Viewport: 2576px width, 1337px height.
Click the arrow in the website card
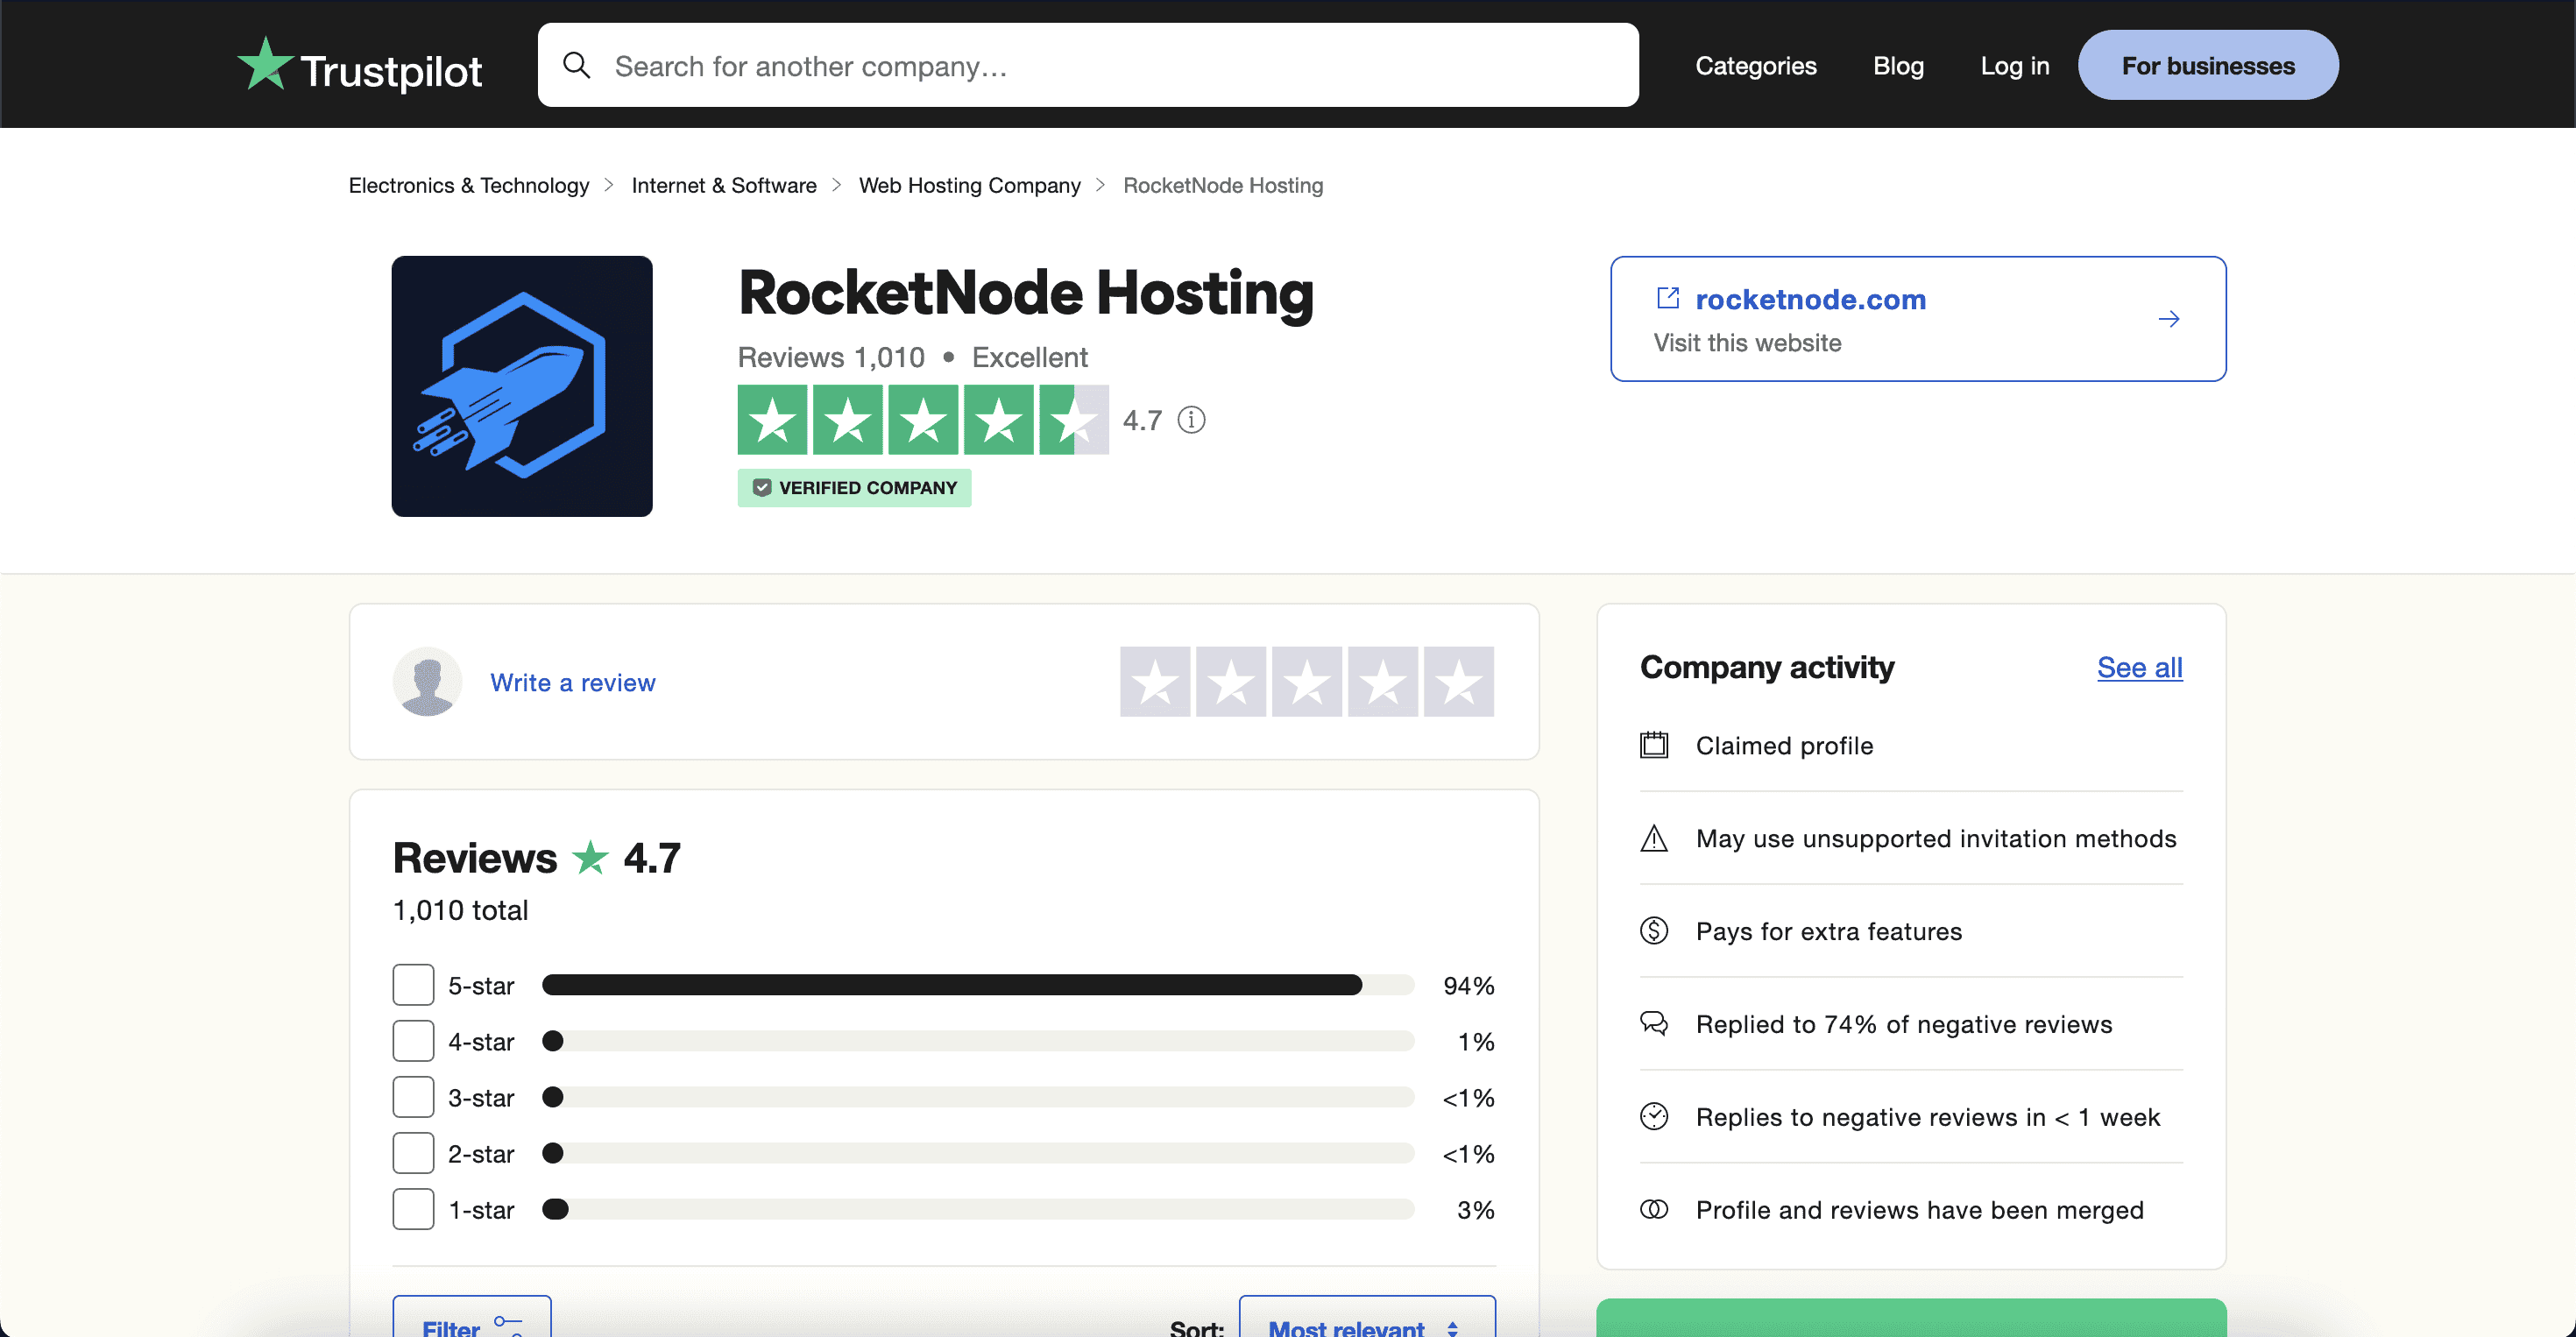click(x=2168, y=319)
